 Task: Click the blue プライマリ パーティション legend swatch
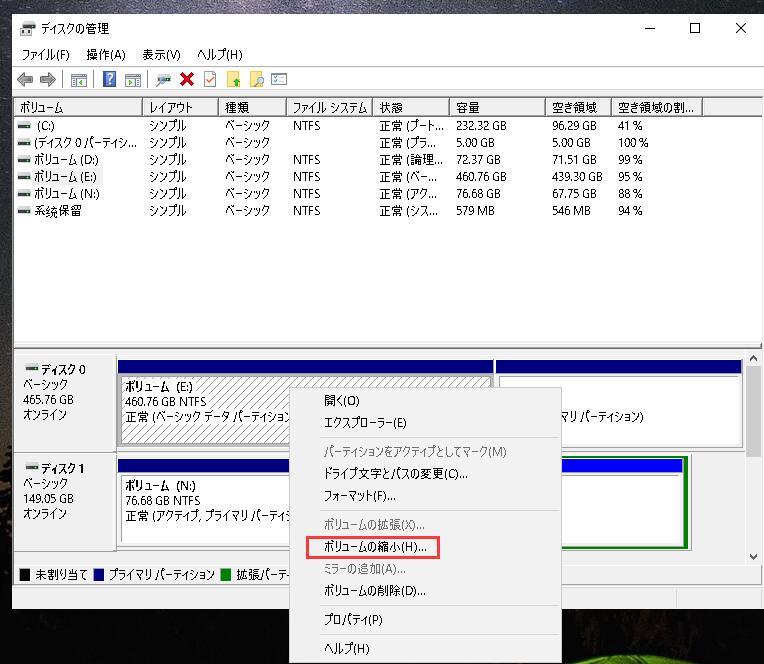pyautogui.click(x=99, y=575)
